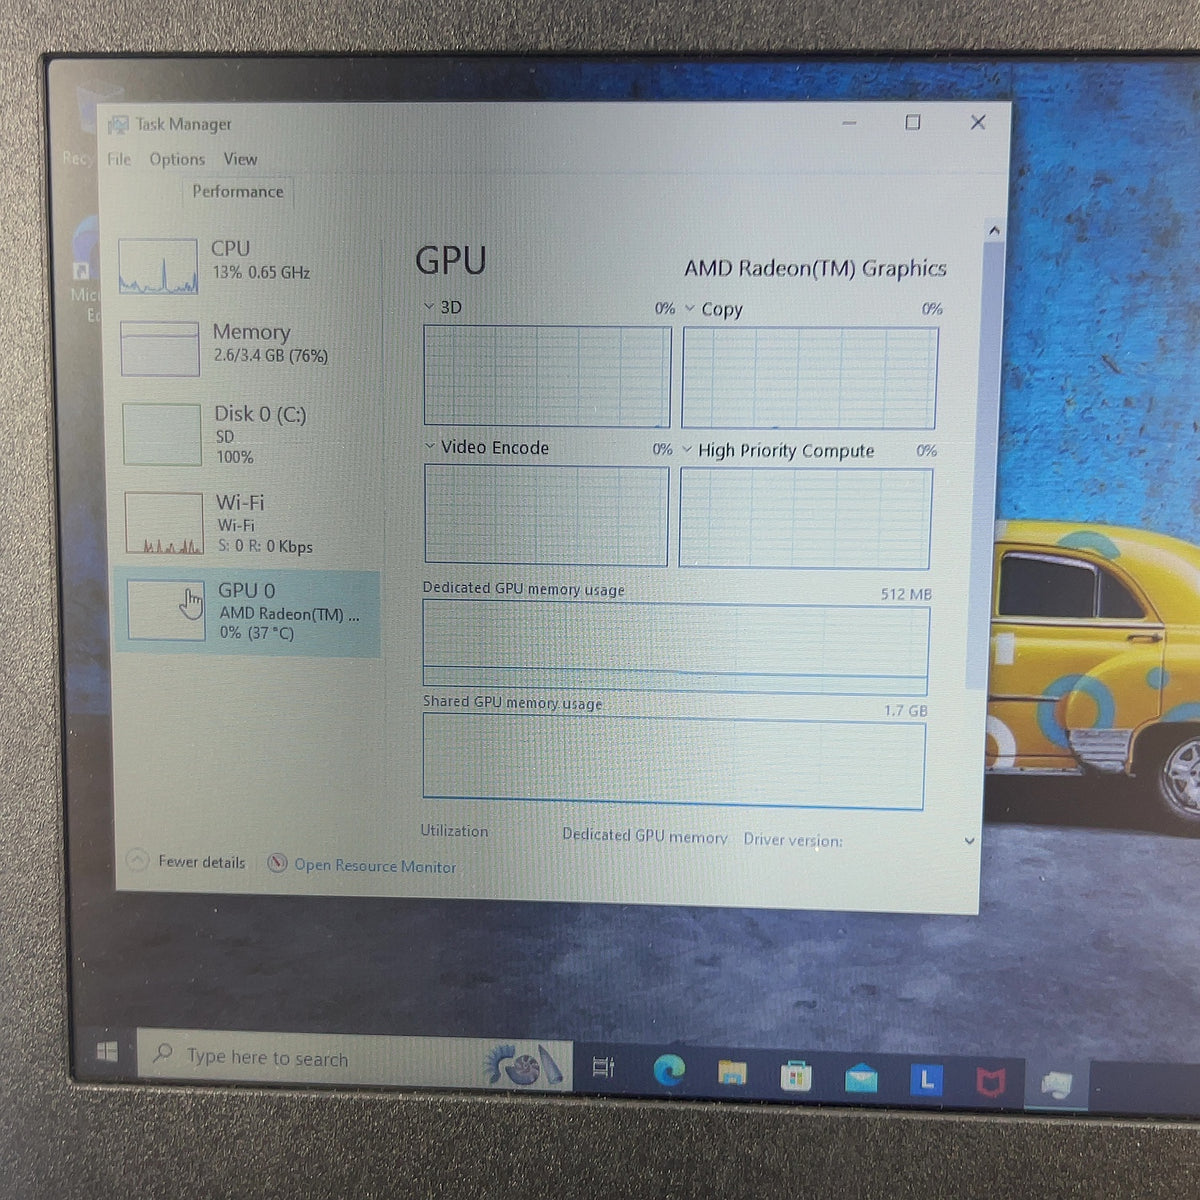Image resolution: width=1200 pixels, height=1200 pixels.
Task: Click the Utilization label
Action: [x=455, y=831]
